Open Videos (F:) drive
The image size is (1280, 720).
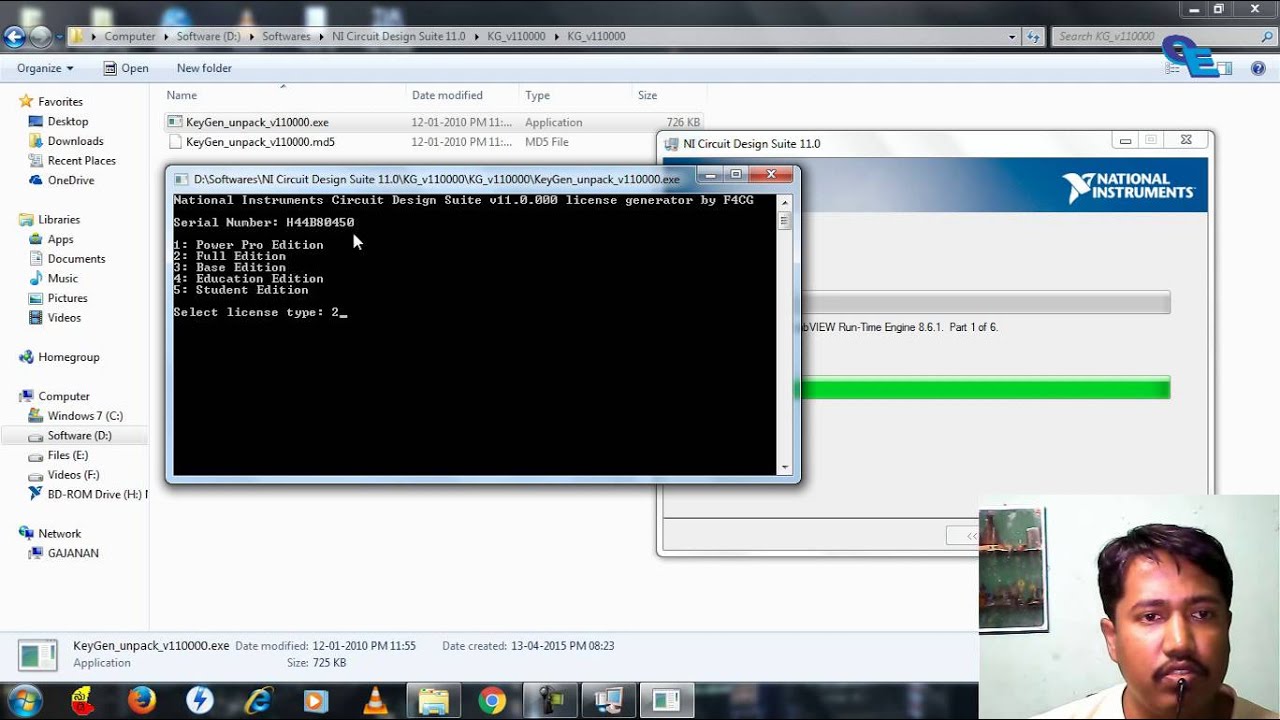pyautogui.click(x=73, y=475)
